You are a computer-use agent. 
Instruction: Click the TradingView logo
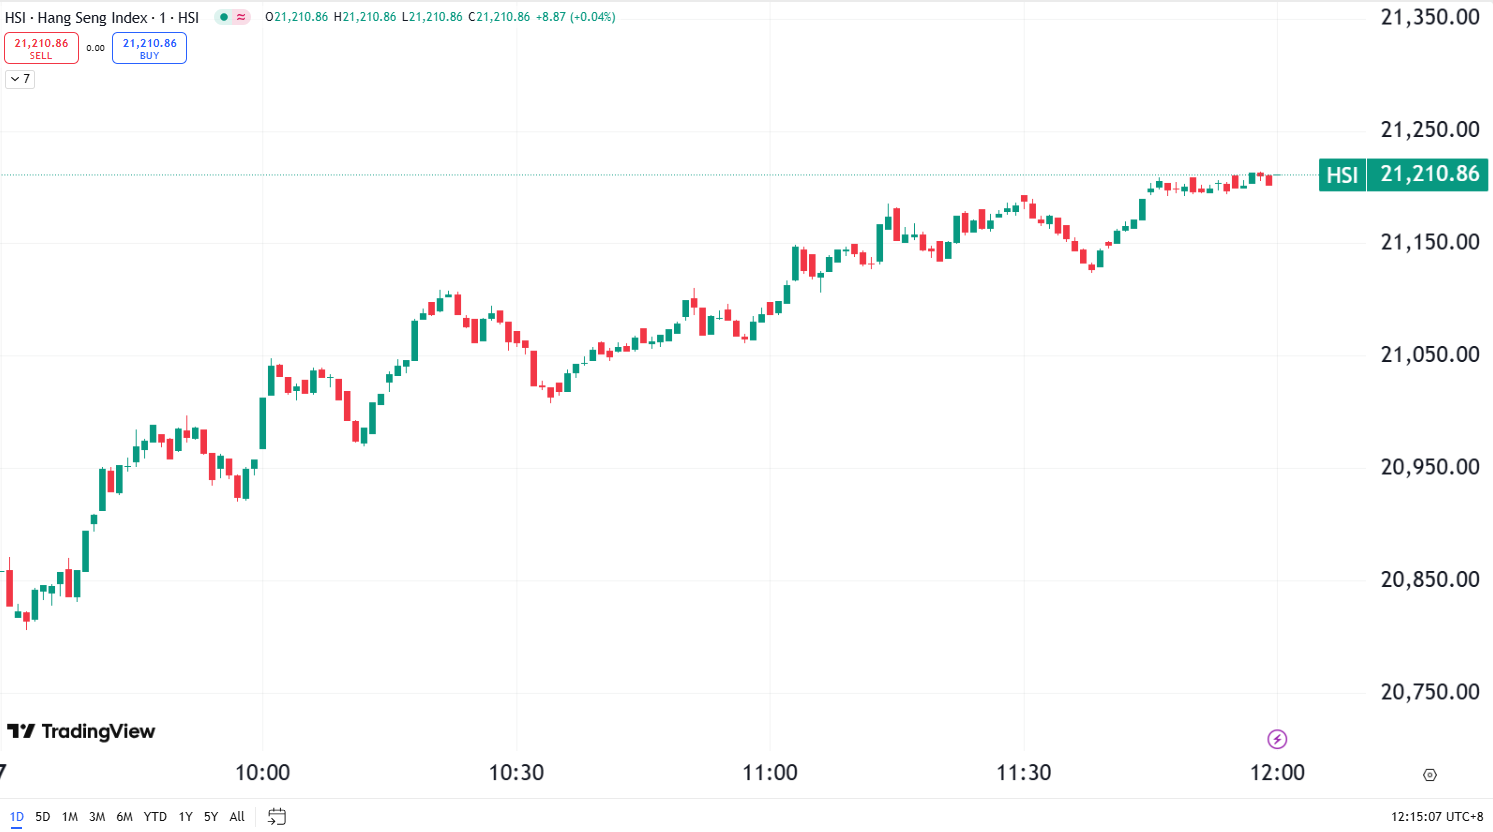click(x=81, y=732)
